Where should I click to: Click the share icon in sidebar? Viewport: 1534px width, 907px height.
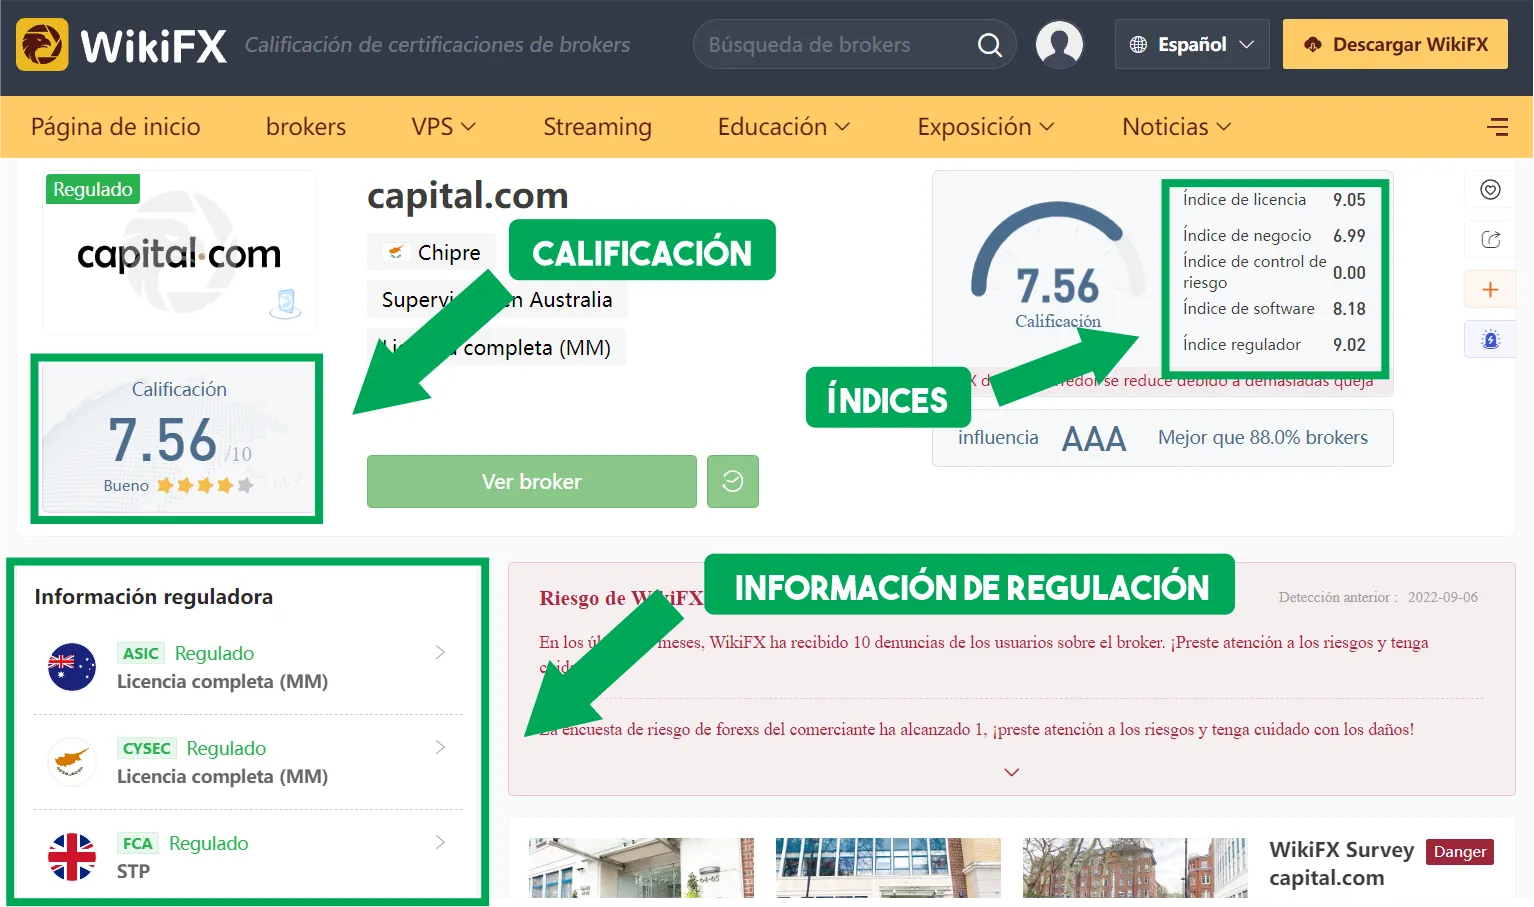point(1490,239)
